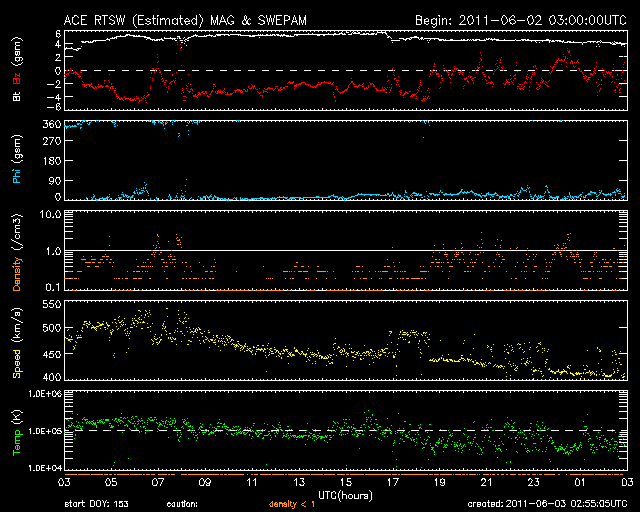
Task: Select the 09 hour tick on time axis
Action: 205,481
